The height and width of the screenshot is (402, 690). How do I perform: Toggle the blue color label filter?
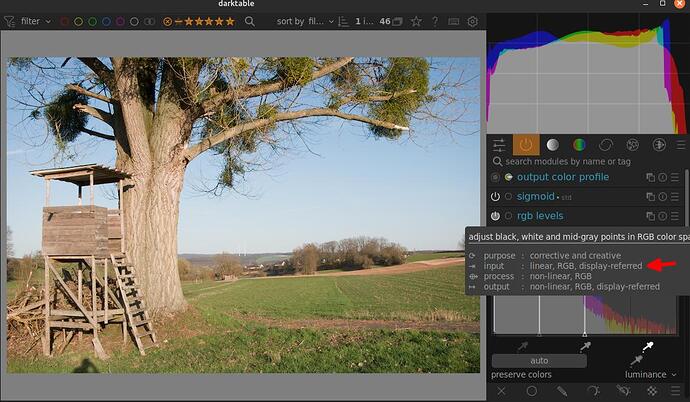coord(106,21)
